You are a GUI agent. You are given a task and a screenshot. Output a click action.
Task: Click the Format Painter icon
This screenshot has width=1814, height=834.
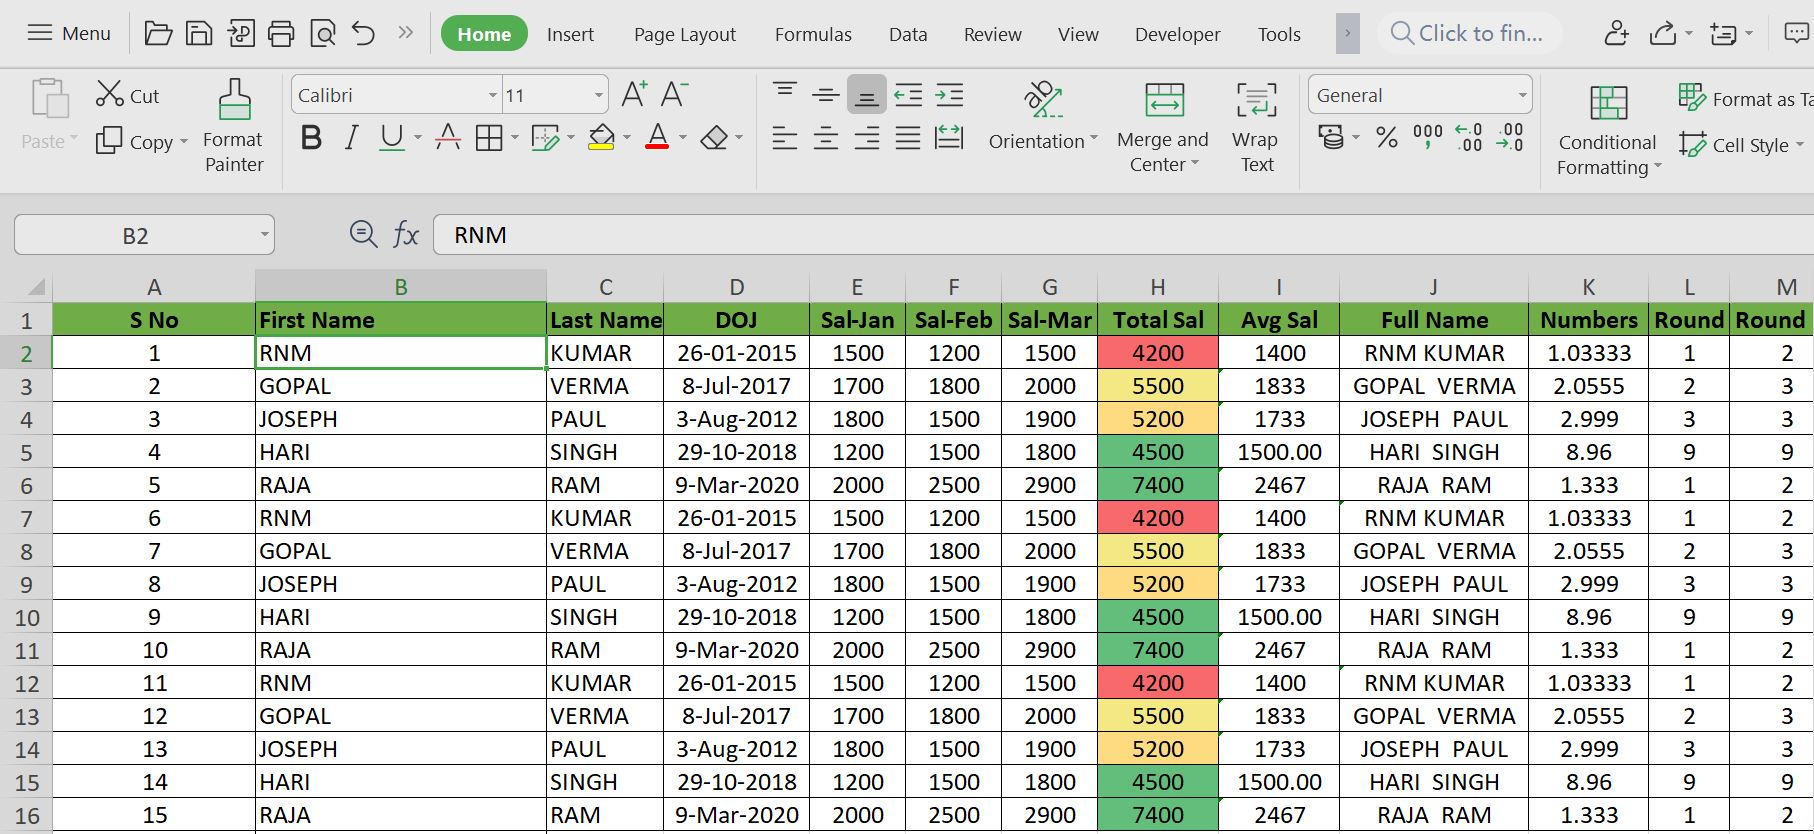pyautogui.click(x=234, y=100)
